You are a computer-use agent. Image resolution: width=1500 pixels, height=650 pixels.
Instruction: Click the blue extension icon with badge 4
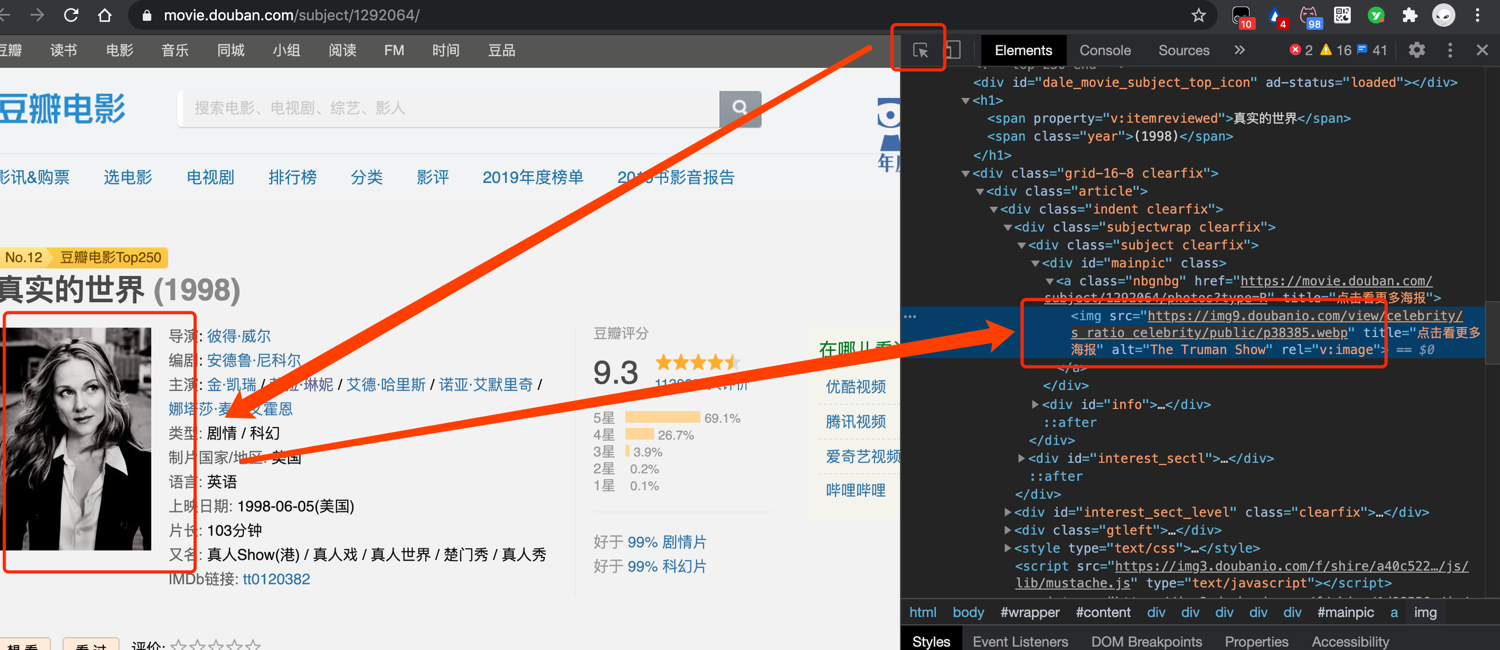pos(1277,16)
